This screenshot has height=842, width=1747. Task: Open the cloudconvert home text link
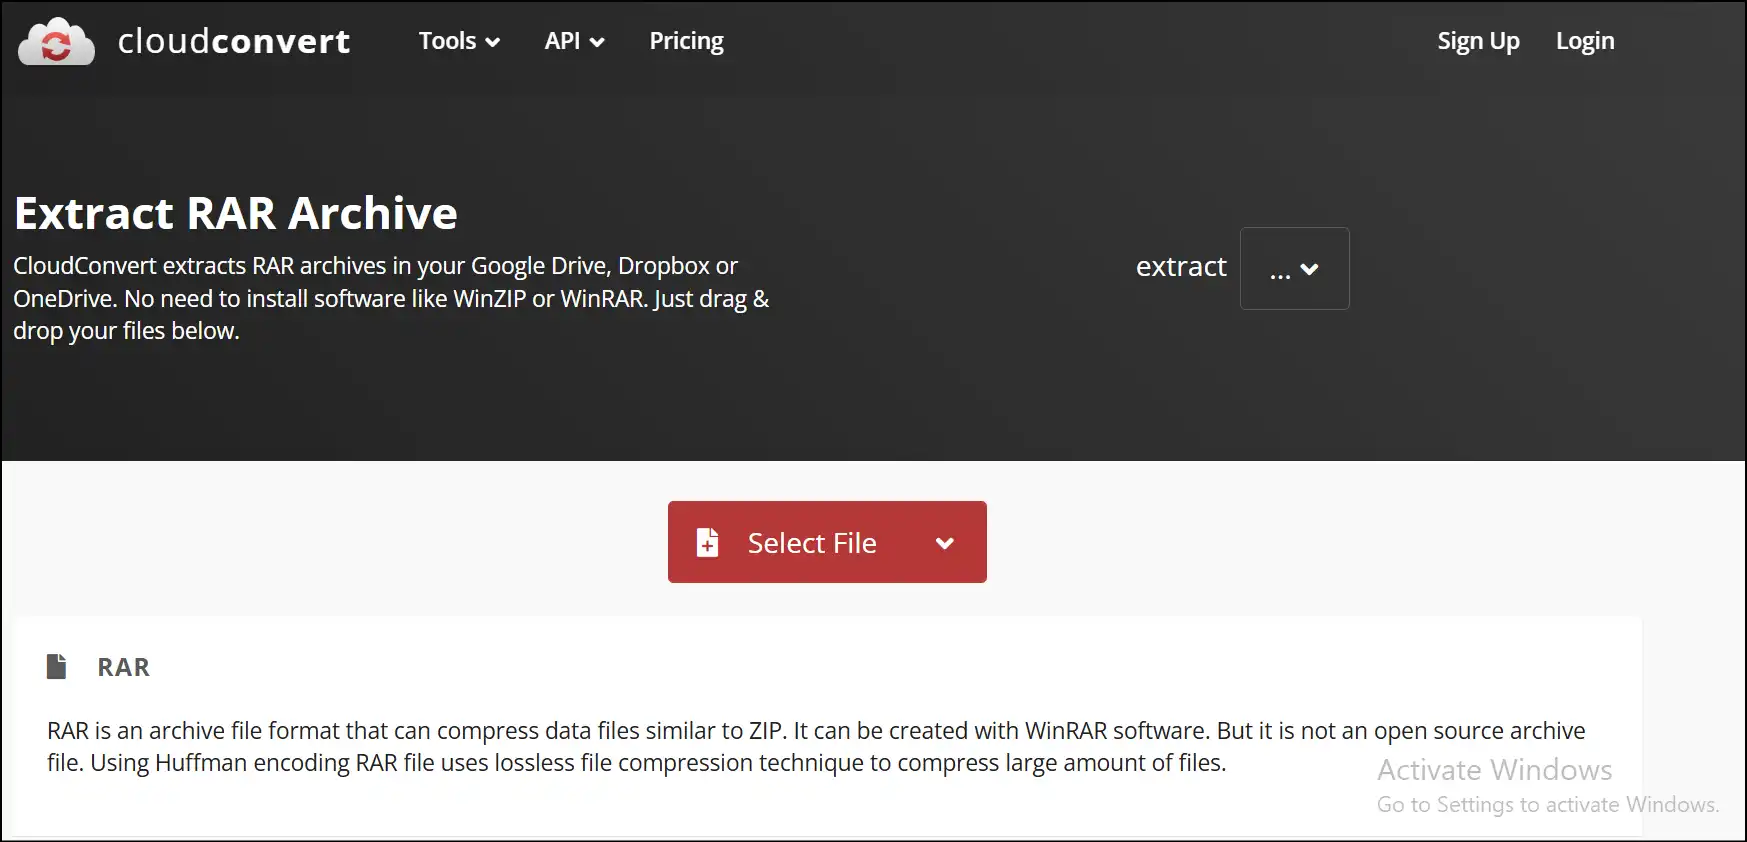click(x=234, y=41)
